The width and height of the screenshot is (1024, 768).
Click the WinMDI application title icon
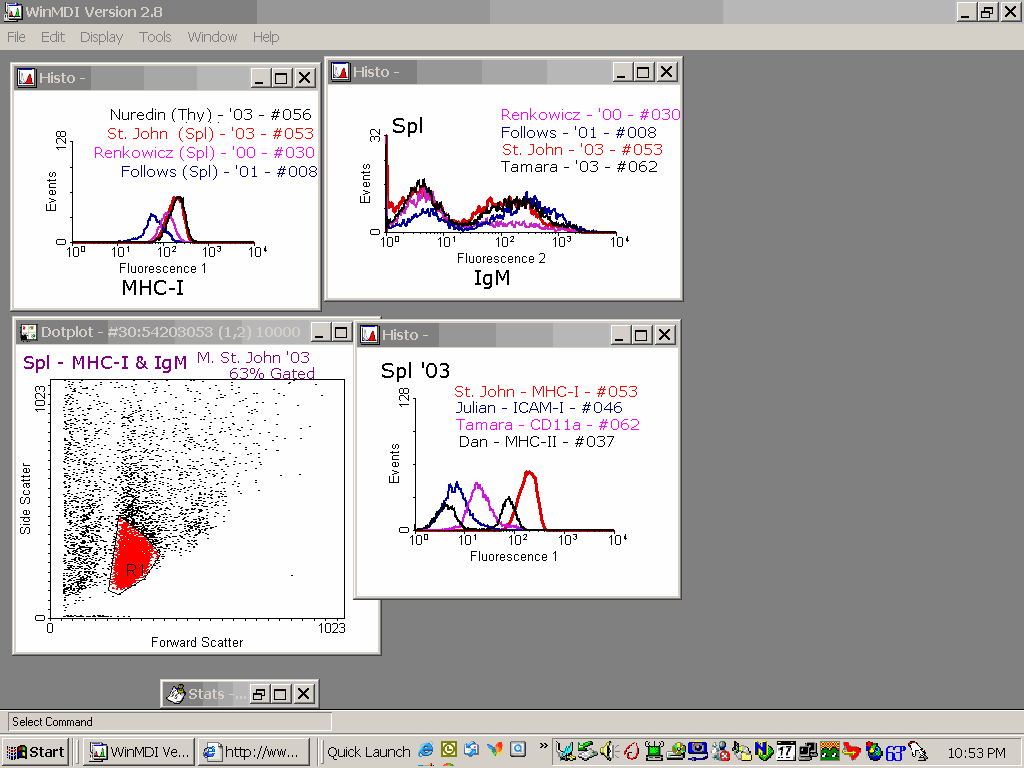coord(11,12)
